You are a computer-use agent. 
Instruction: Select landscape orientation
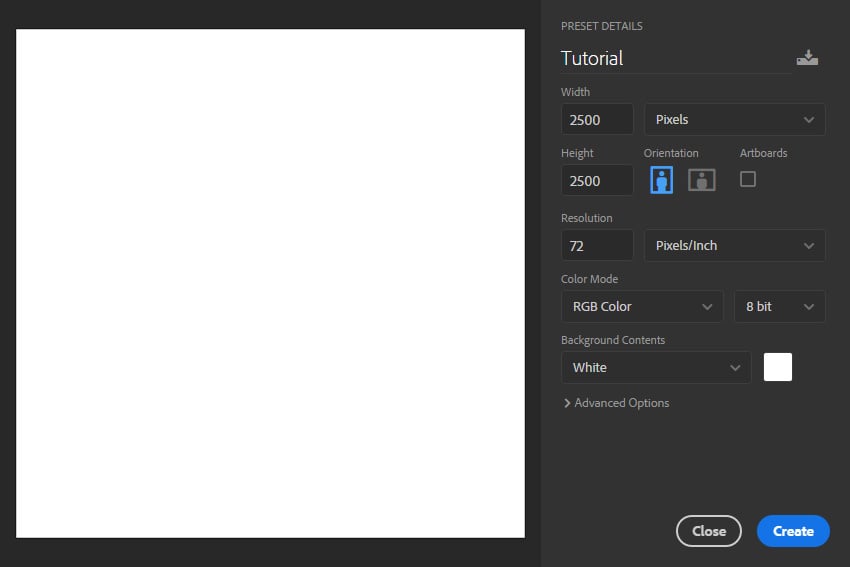point(702,180)
